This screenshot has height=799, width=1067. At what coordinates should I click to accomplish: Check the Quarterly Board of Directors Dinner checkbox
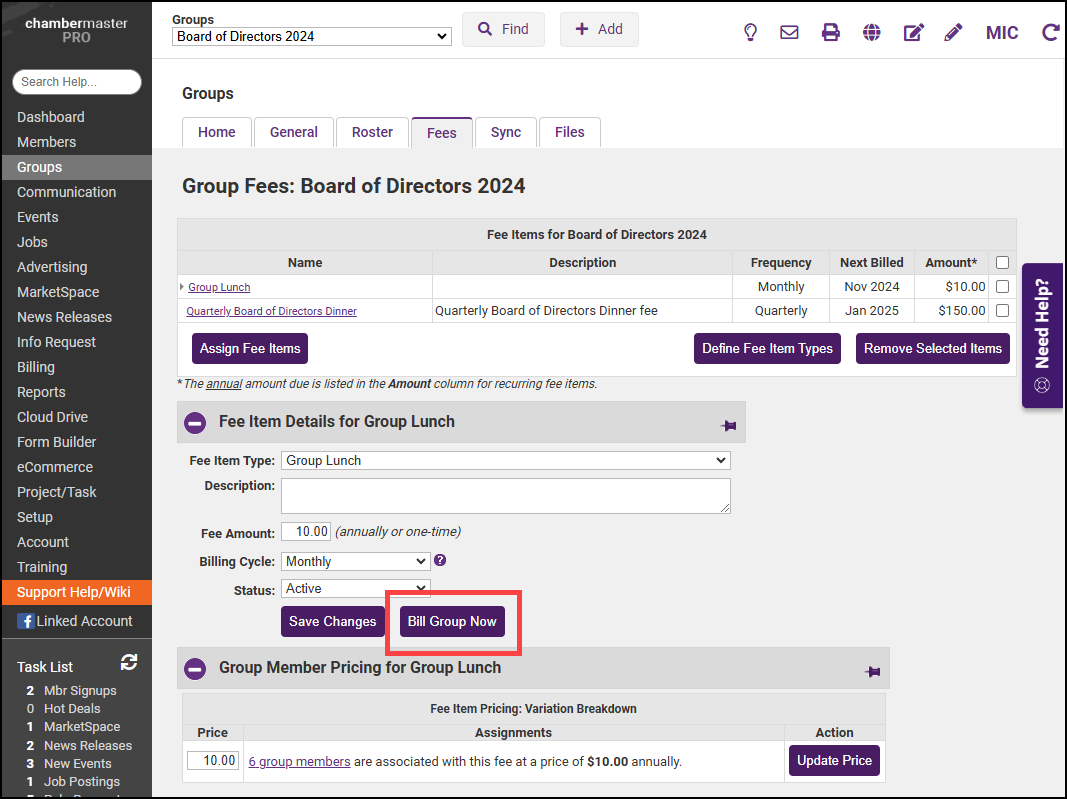point(1002,311)
